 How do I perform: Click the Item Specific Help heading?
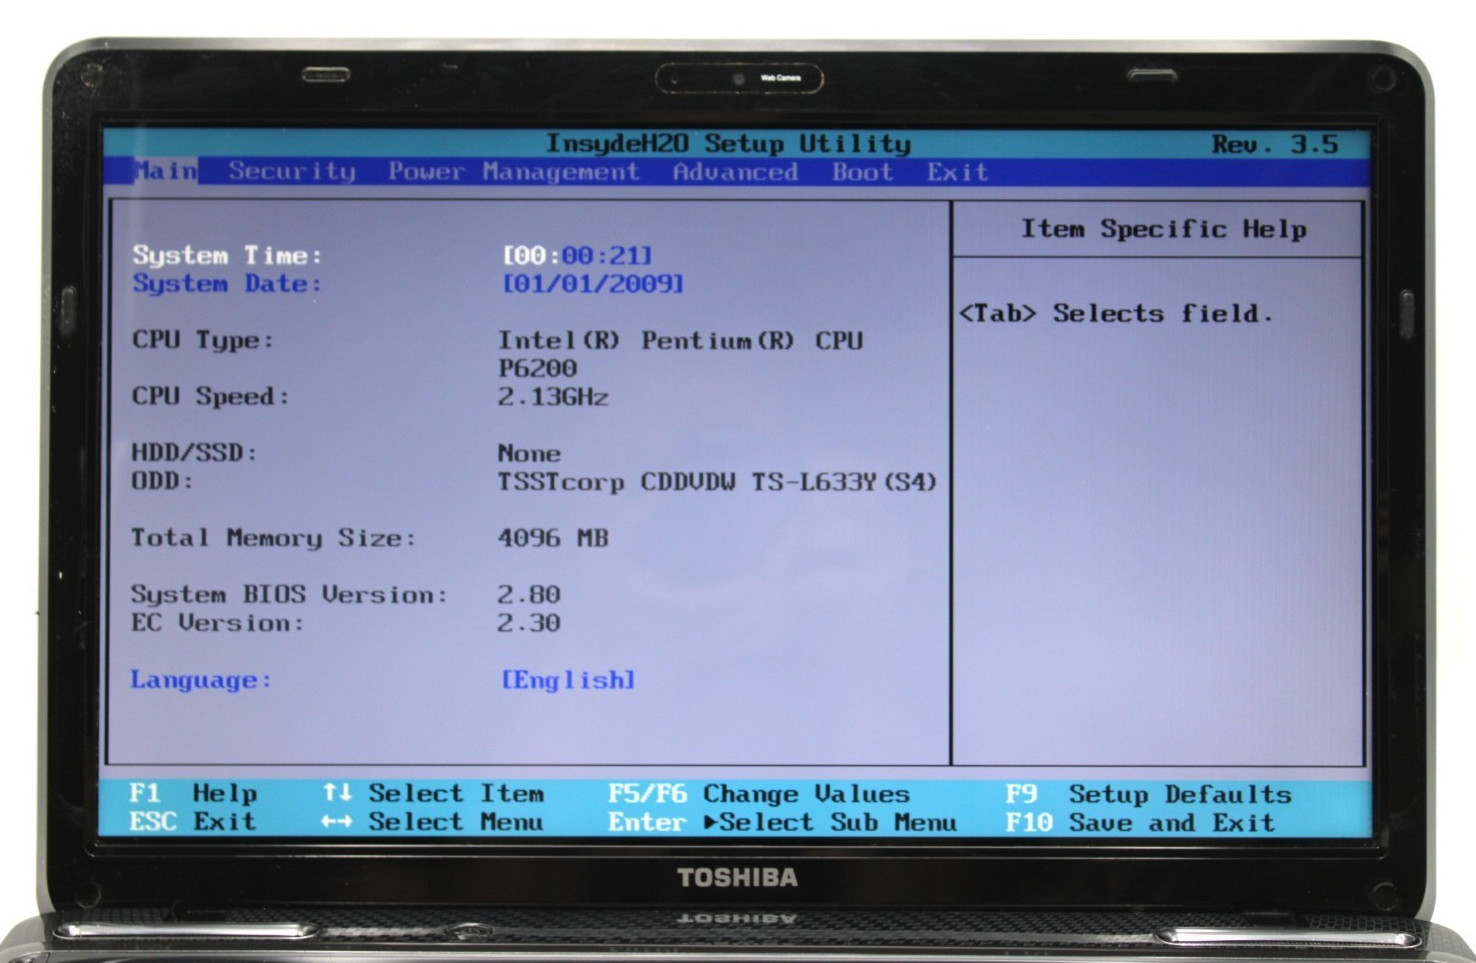(1163, 229)
